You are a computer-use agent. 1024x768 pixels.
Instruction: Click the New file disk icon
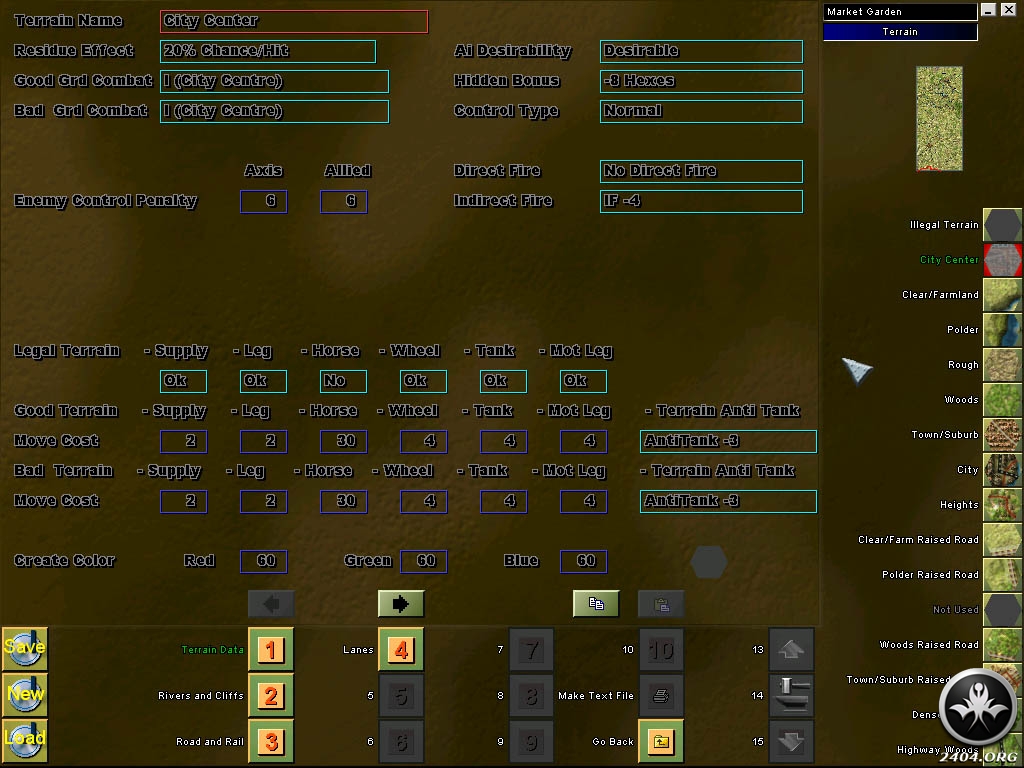[24, 694]
